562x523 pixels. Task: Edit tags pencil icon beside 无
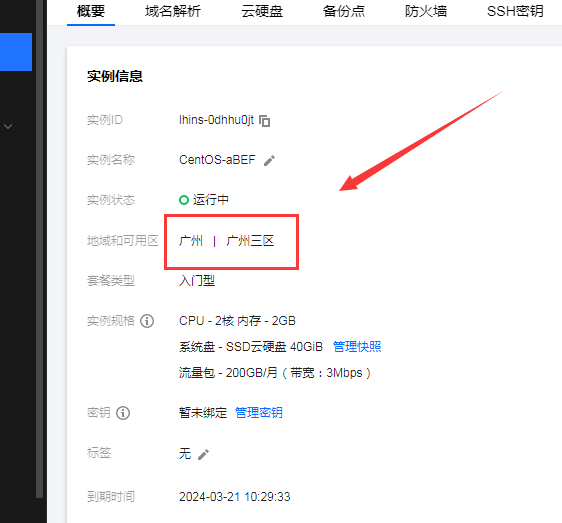pyautogui.click(x=203, y=455)
